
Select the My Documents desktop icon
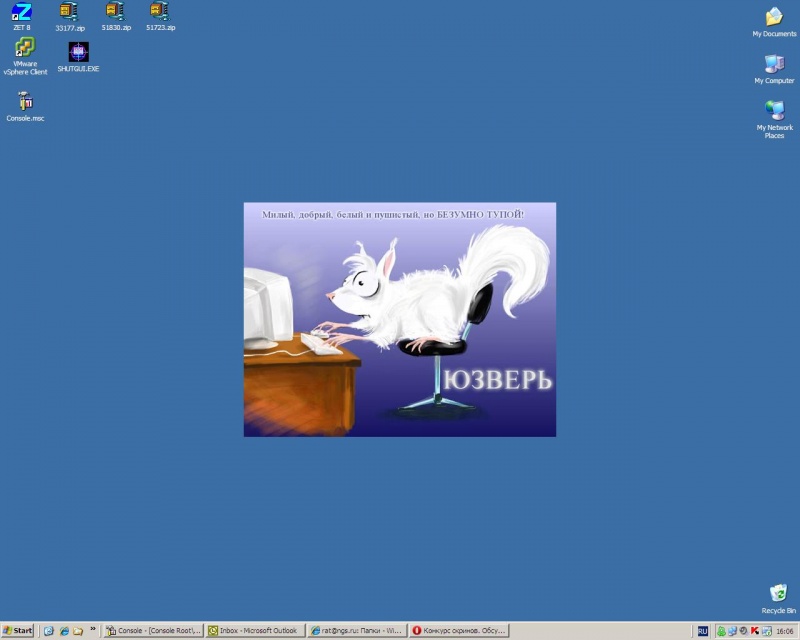[x=774, y=18]
